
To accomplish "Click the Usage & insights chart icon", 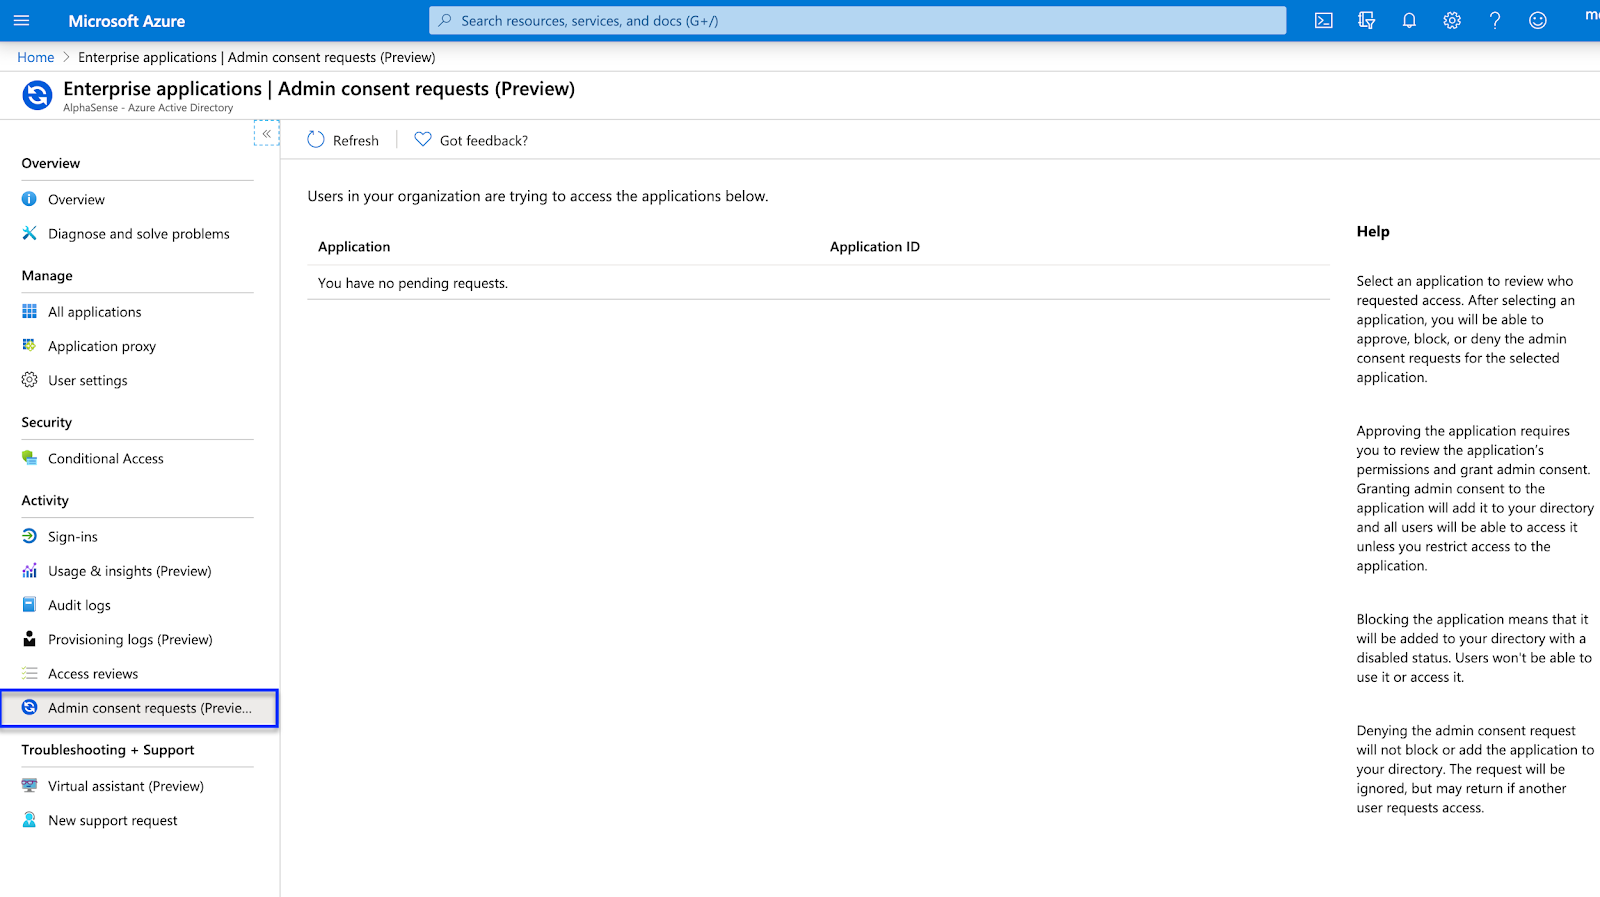I will [29, 571].
